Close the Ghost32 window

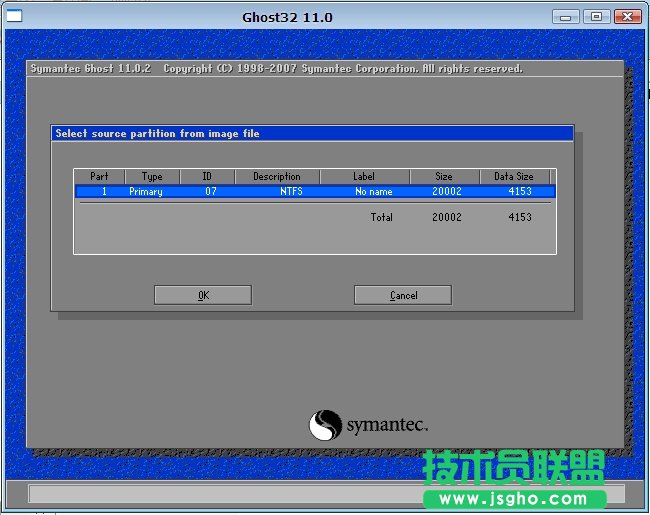[x=627, y=16]
